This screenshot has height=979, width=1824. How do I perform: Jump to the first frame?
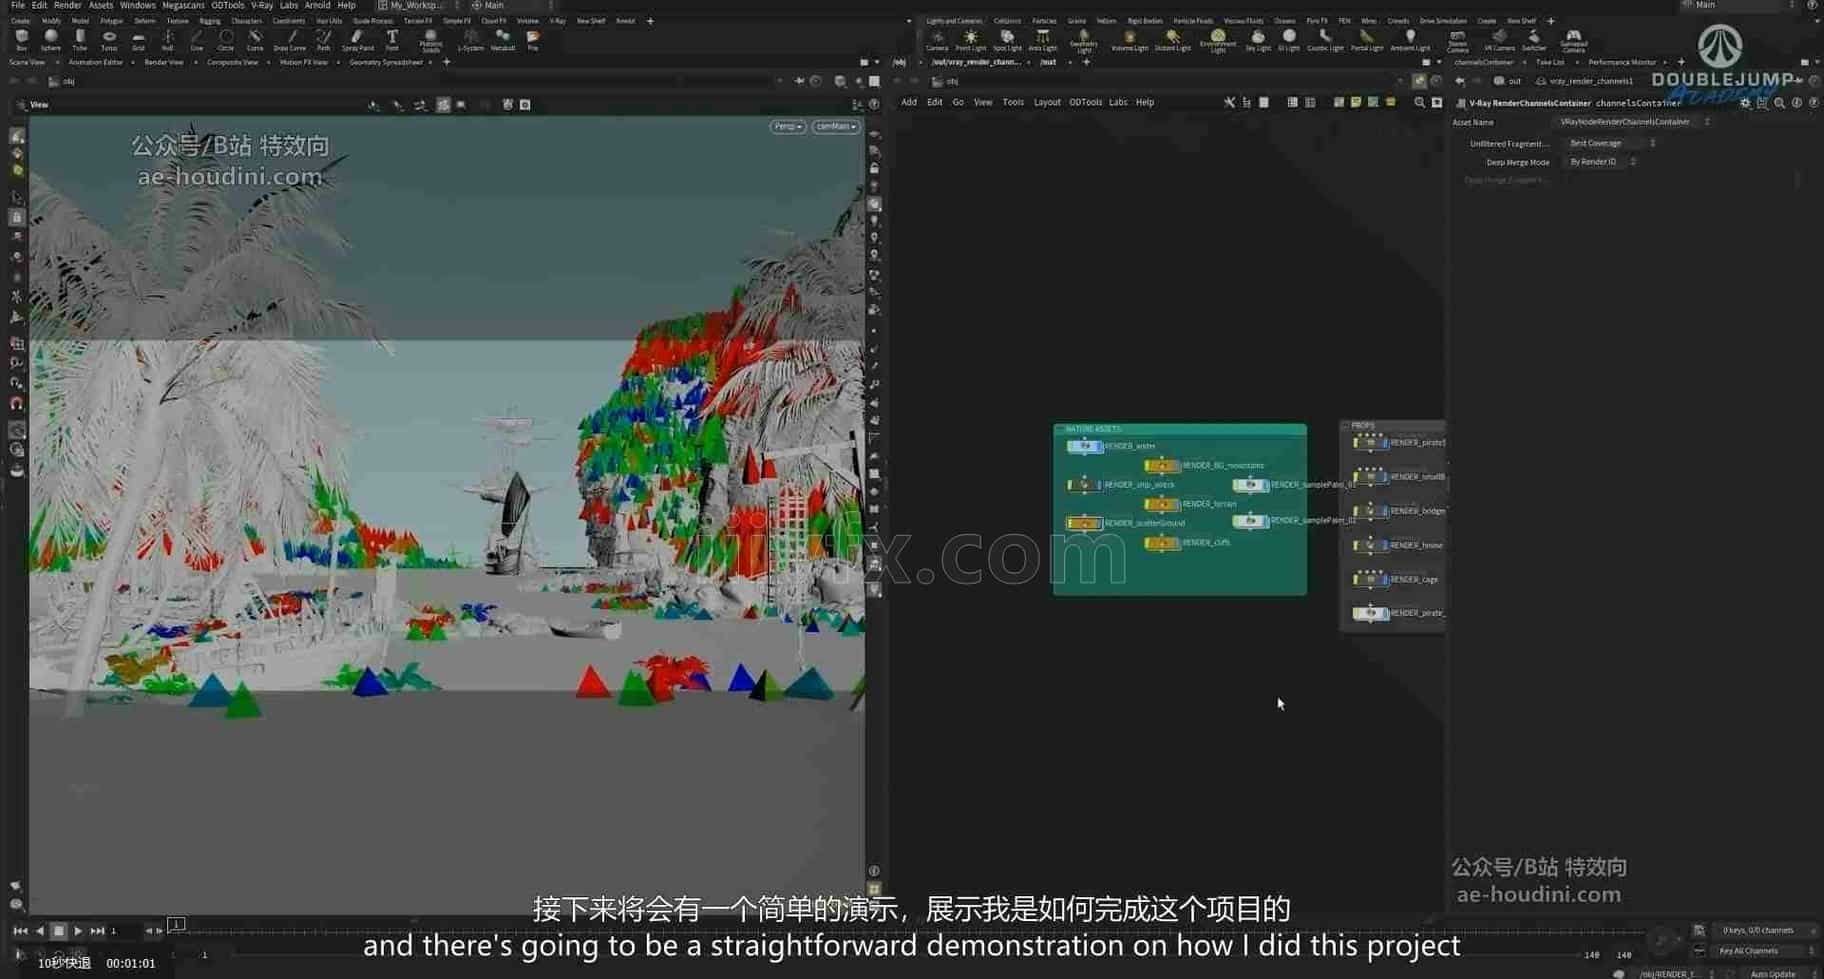click(x=20, y=931)
